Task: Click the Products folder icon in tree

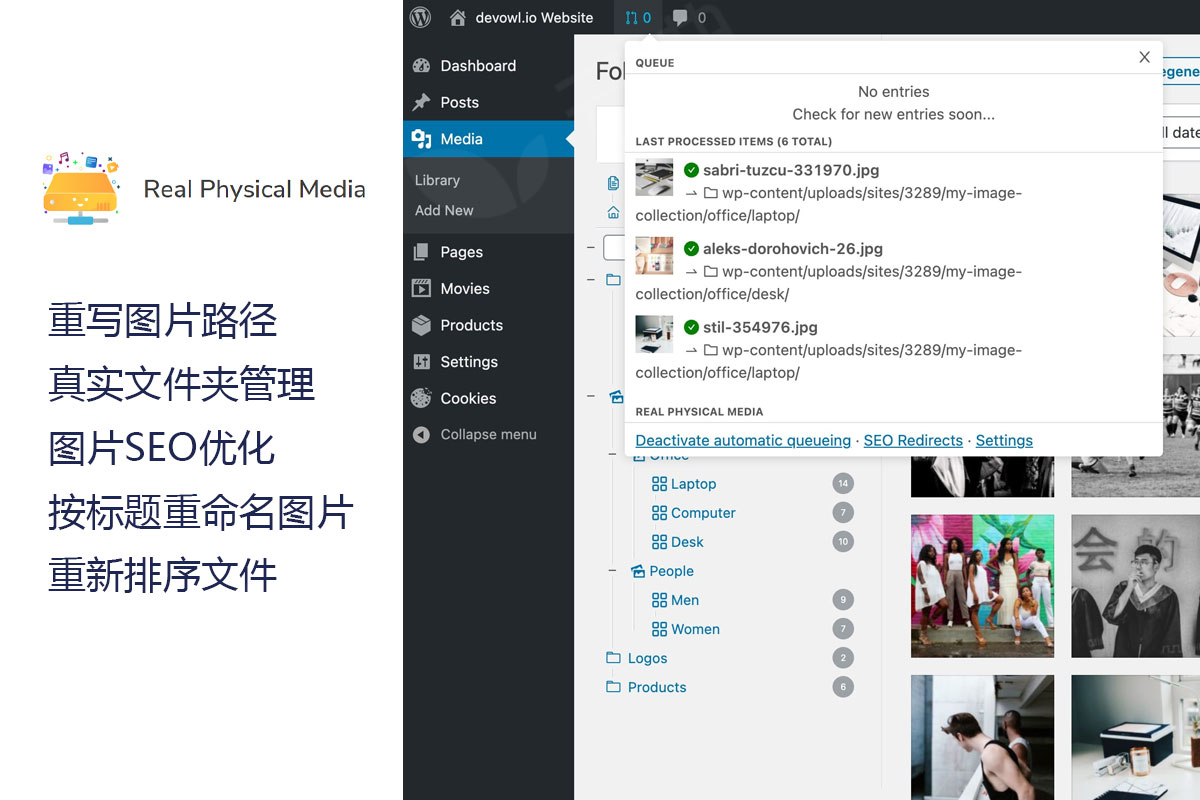Action: point(613,687)
